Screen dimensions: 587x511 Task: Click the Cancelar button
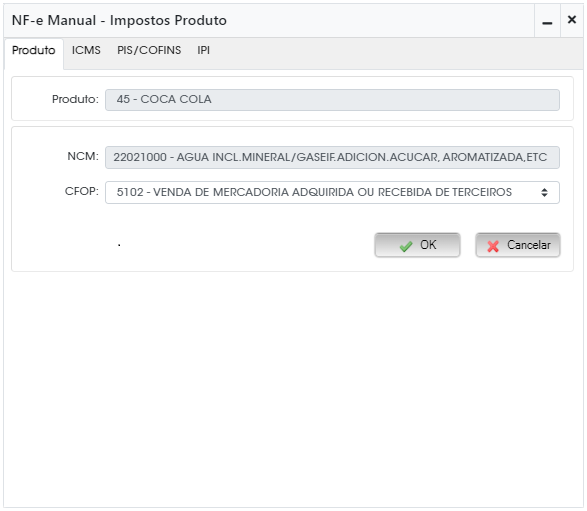tap(518, 245)
